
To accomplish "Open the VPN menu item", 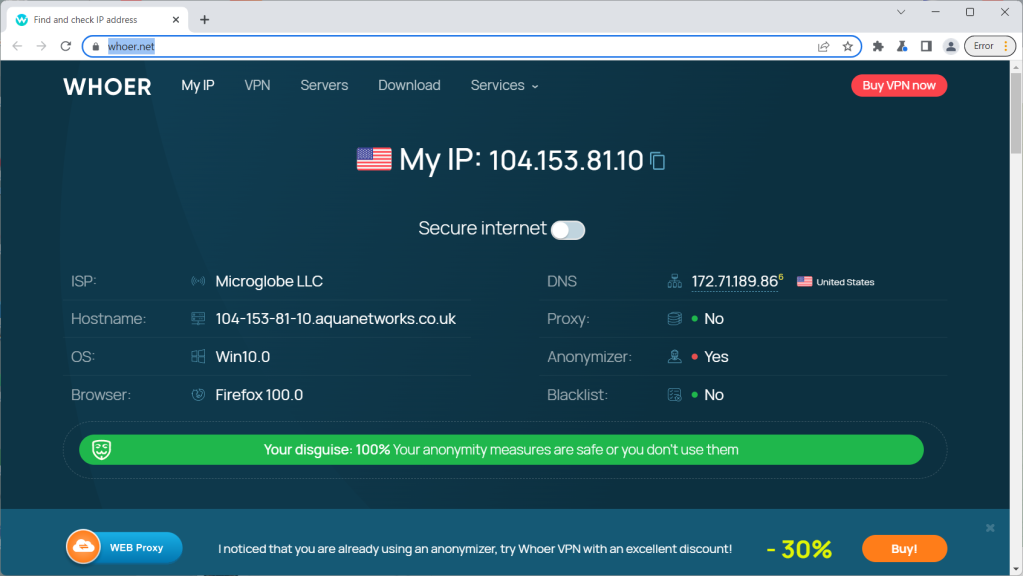I will tap(257, 85).
